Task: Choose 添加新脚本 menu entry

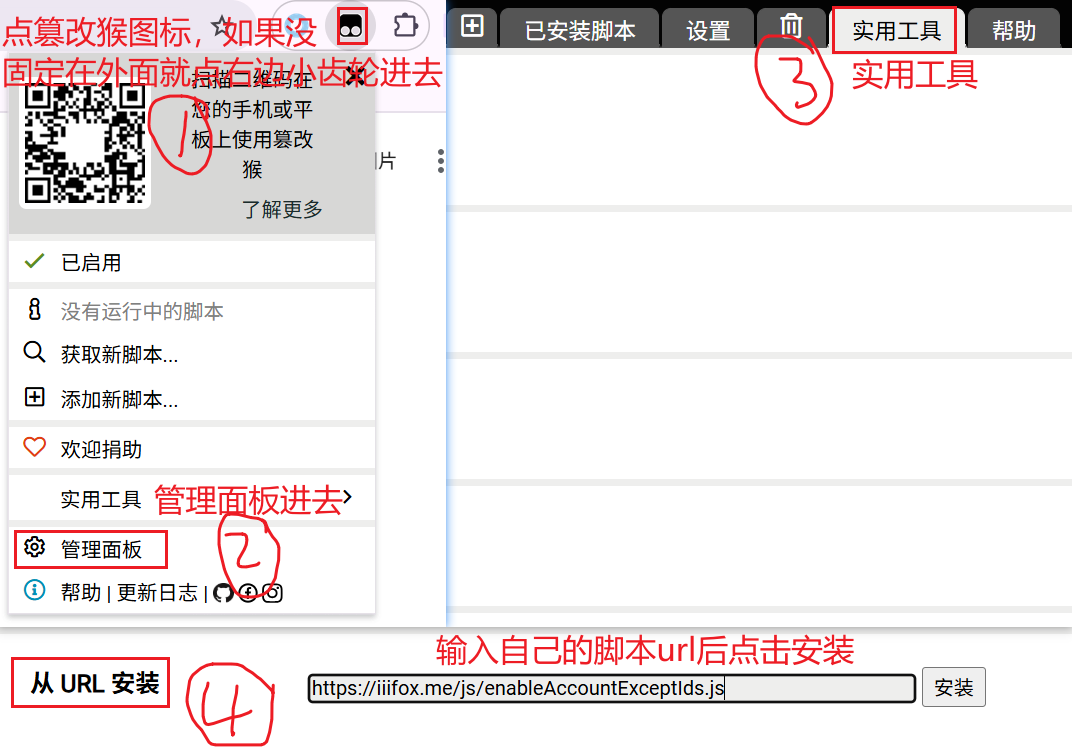Action: (x=119, y=400)
